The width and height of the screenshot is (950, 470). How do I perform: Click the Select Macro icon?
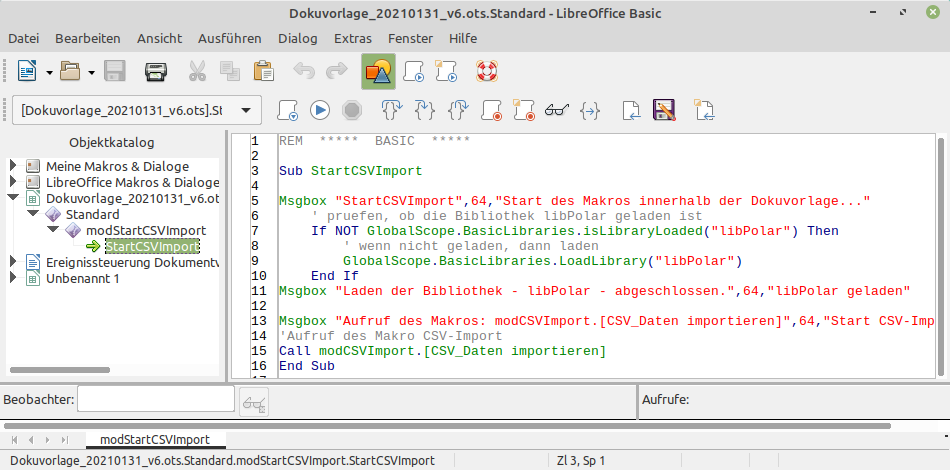[414, 71]
